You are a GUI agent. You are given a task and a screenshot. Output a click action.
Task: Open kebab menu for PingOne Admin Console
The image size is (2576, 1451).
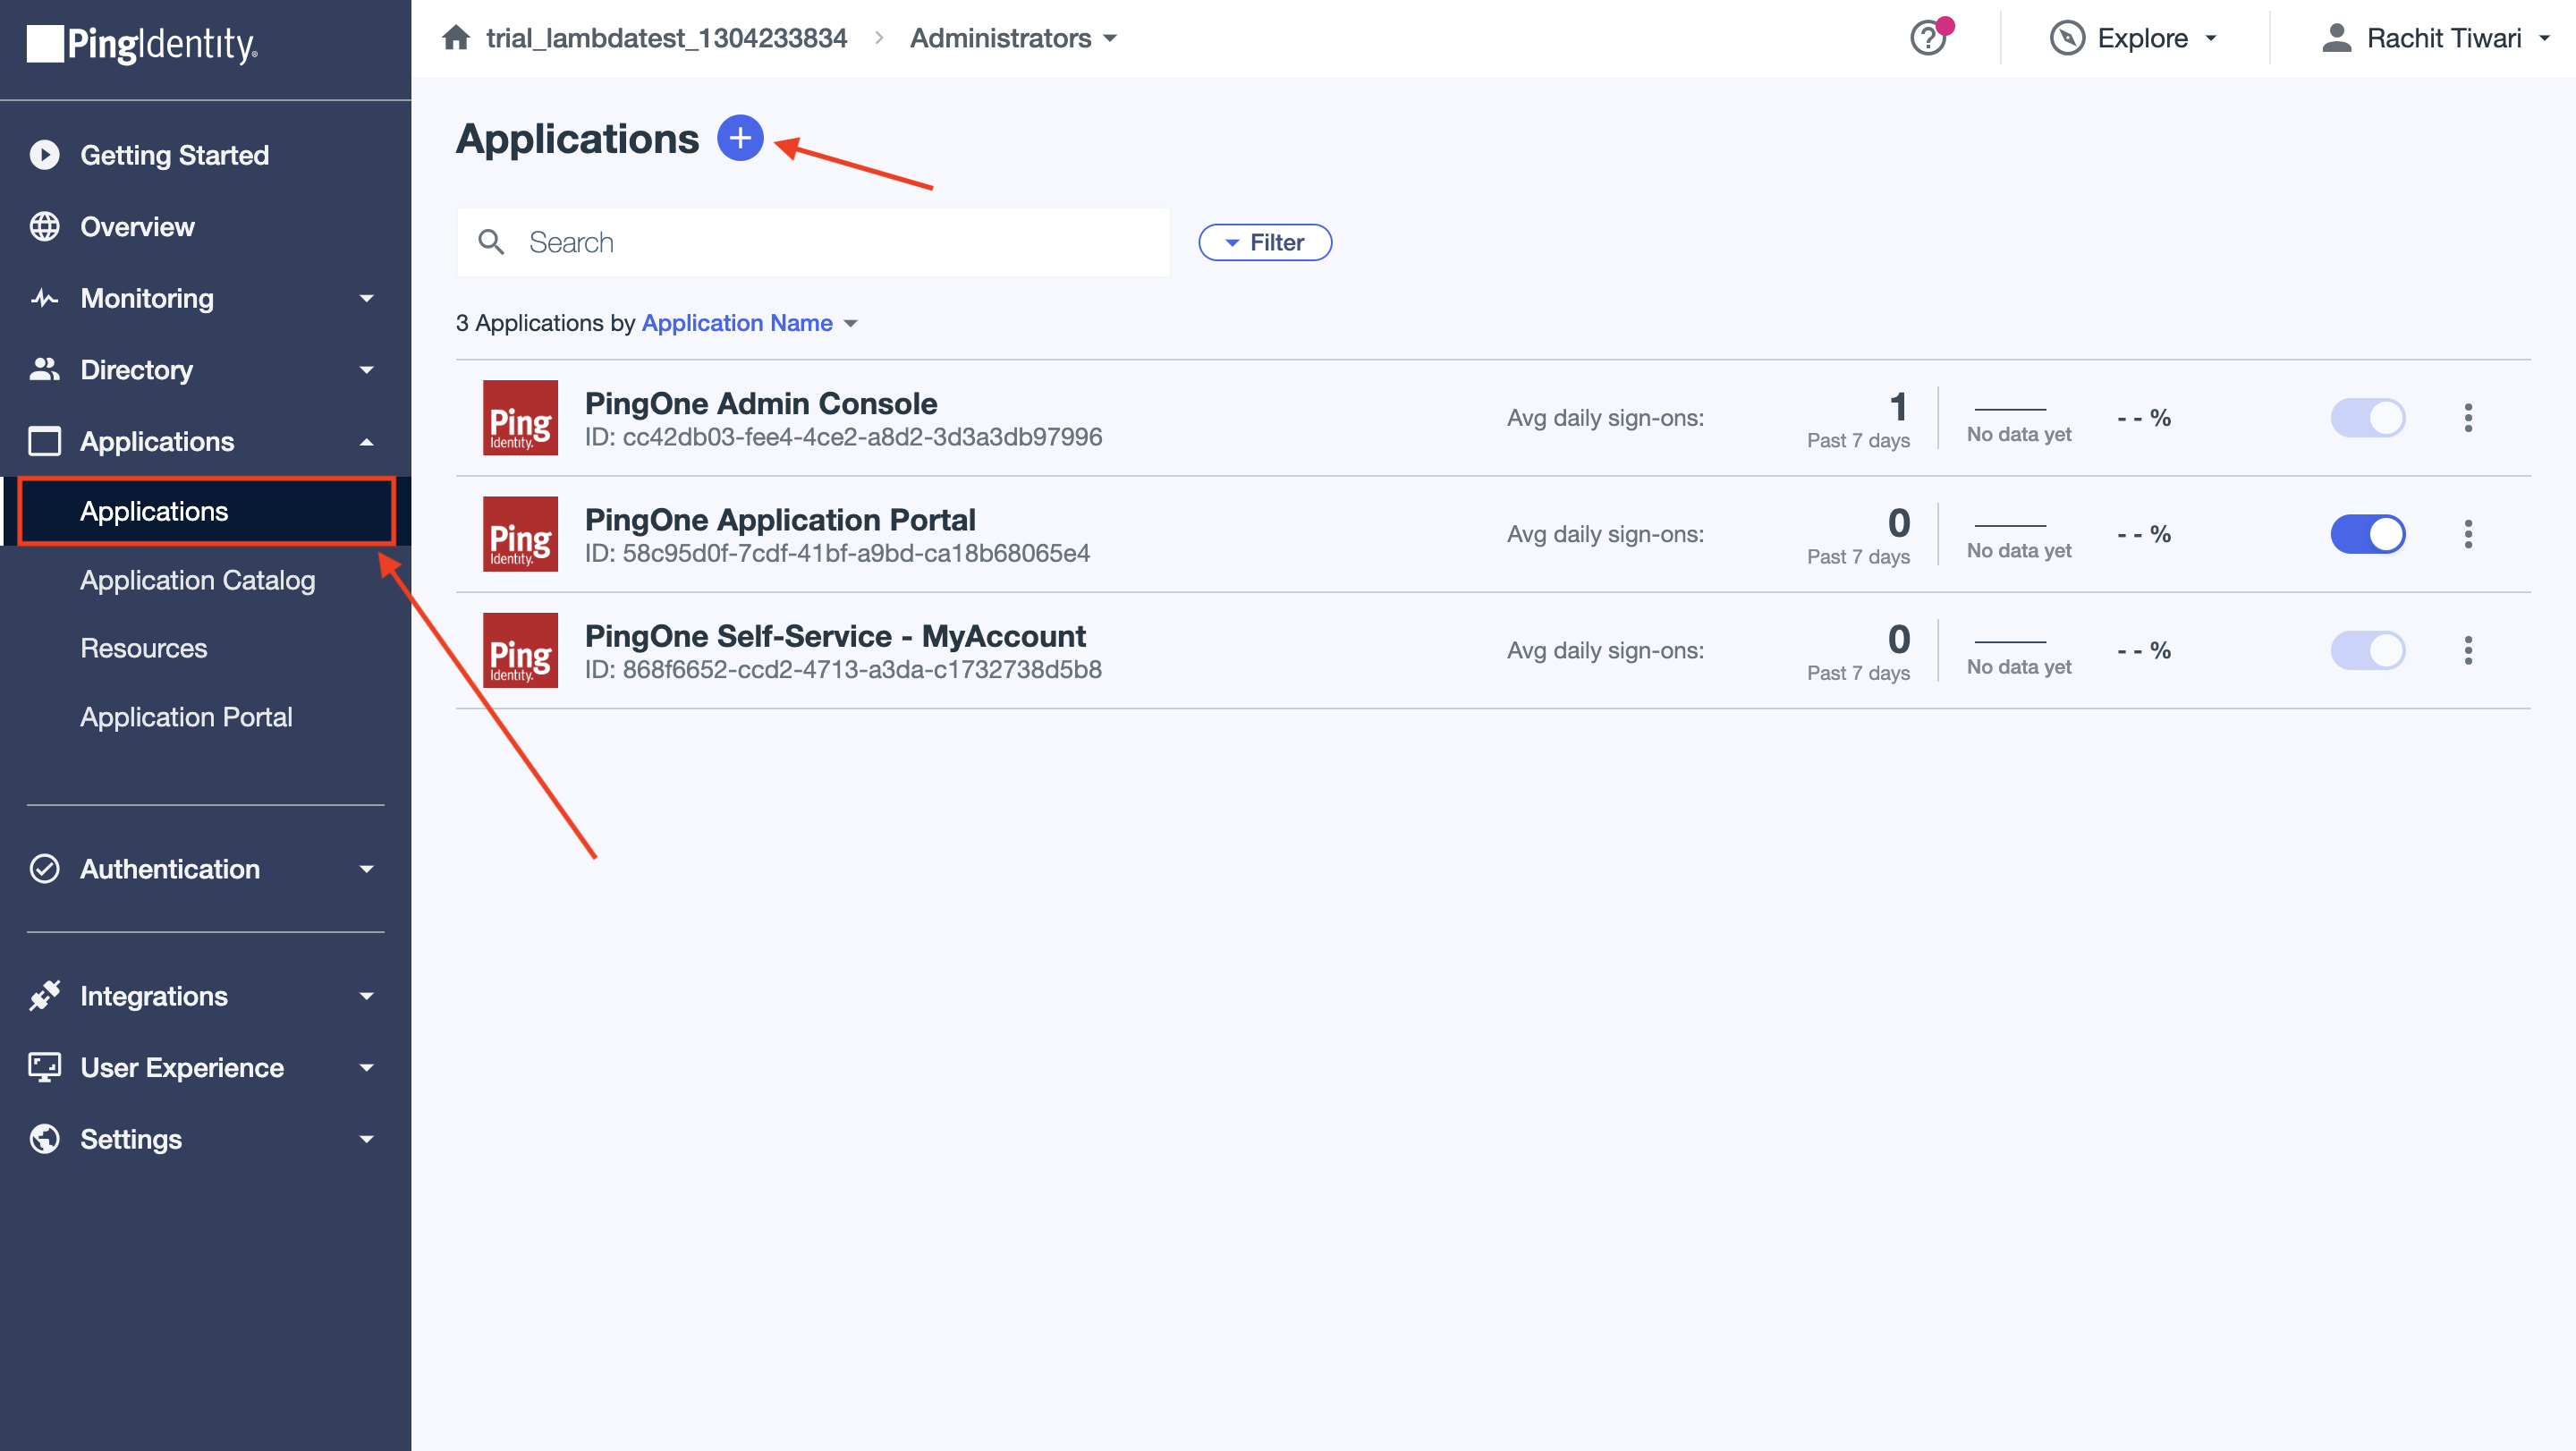[2467, 418]
